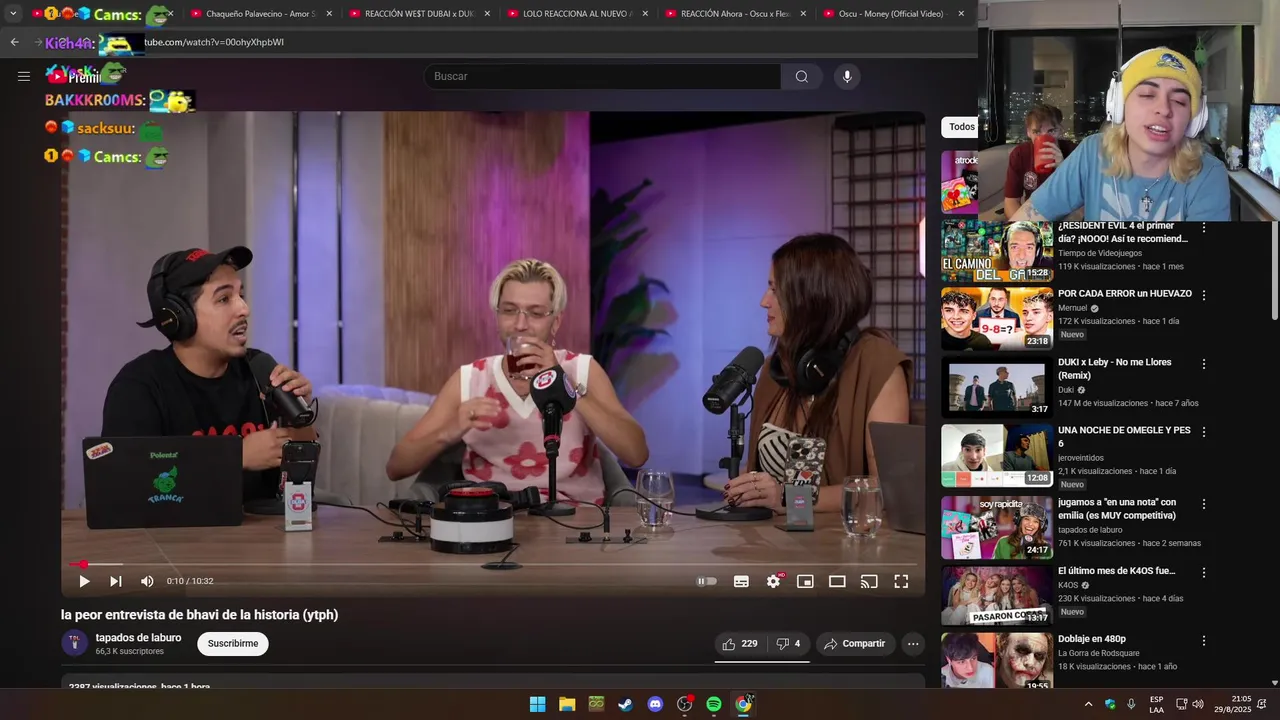The image size is (1280, 720).
Task: Open Spotify from the taskbar
Action: [x=714, y=704]
